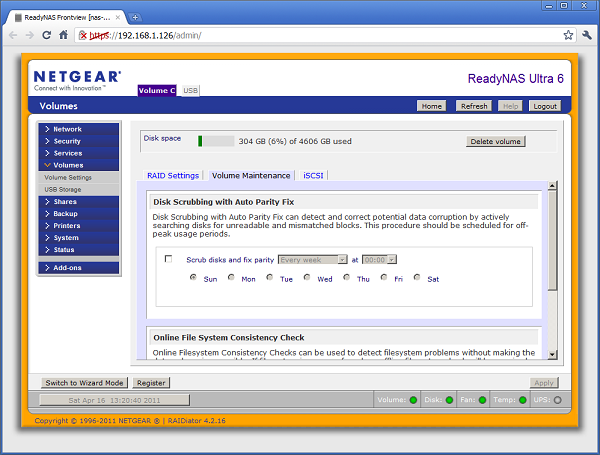
Task: Open Chrome wrench settings menu
Action: tap(587, 35)
